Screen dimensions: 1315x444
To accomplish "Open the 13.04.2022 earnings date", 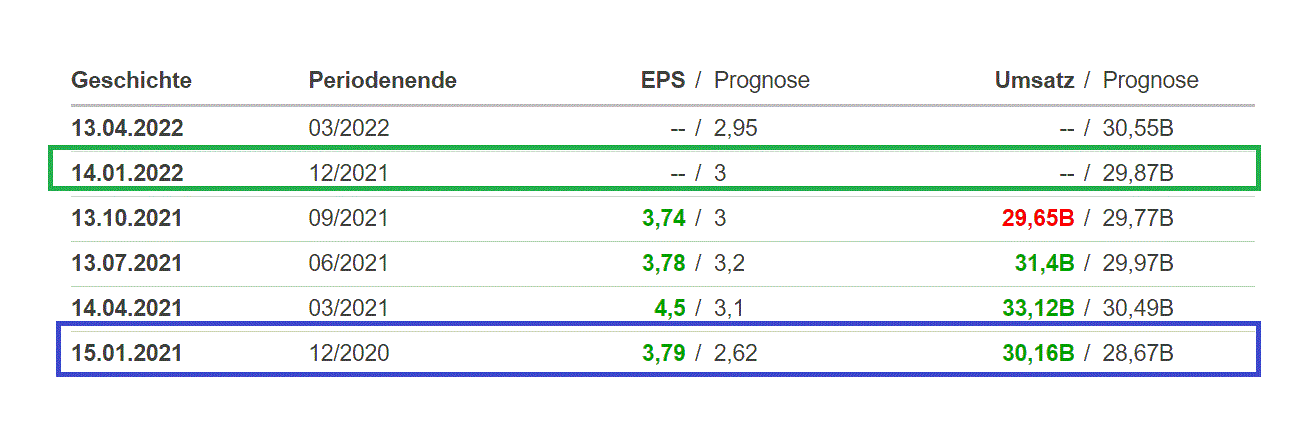I will (127, 128).
